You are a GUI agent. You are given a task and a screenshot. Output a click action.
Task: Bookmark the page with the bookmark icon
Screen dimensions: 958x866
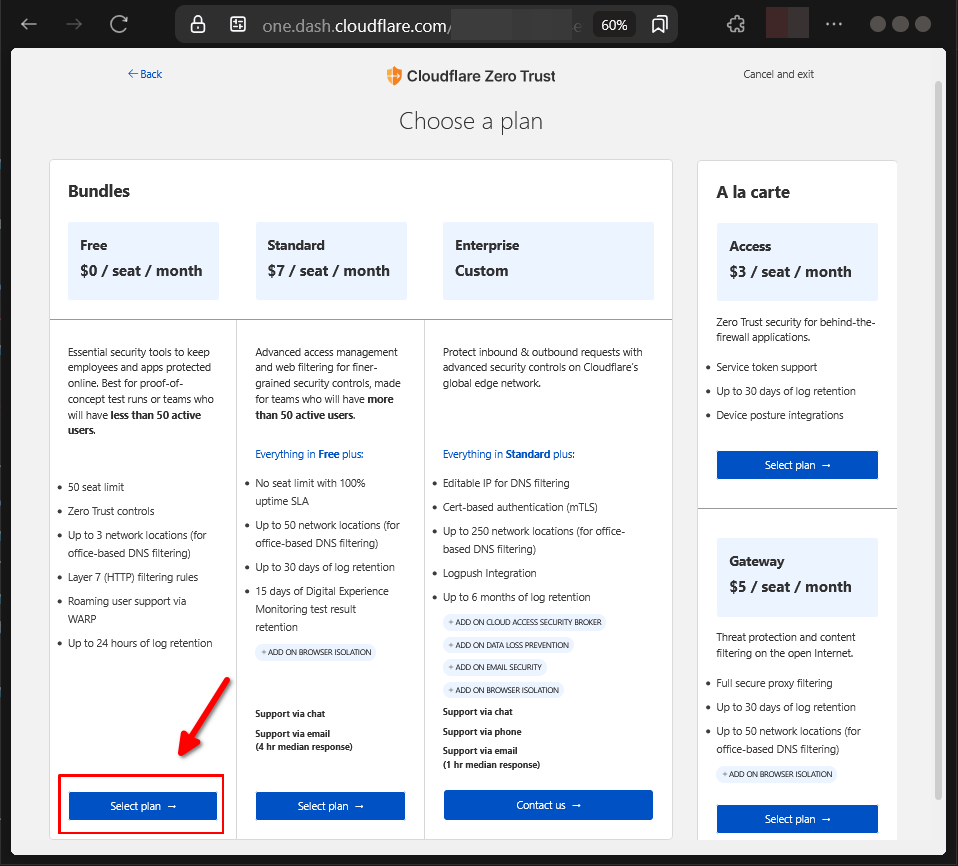click(659, 24)
